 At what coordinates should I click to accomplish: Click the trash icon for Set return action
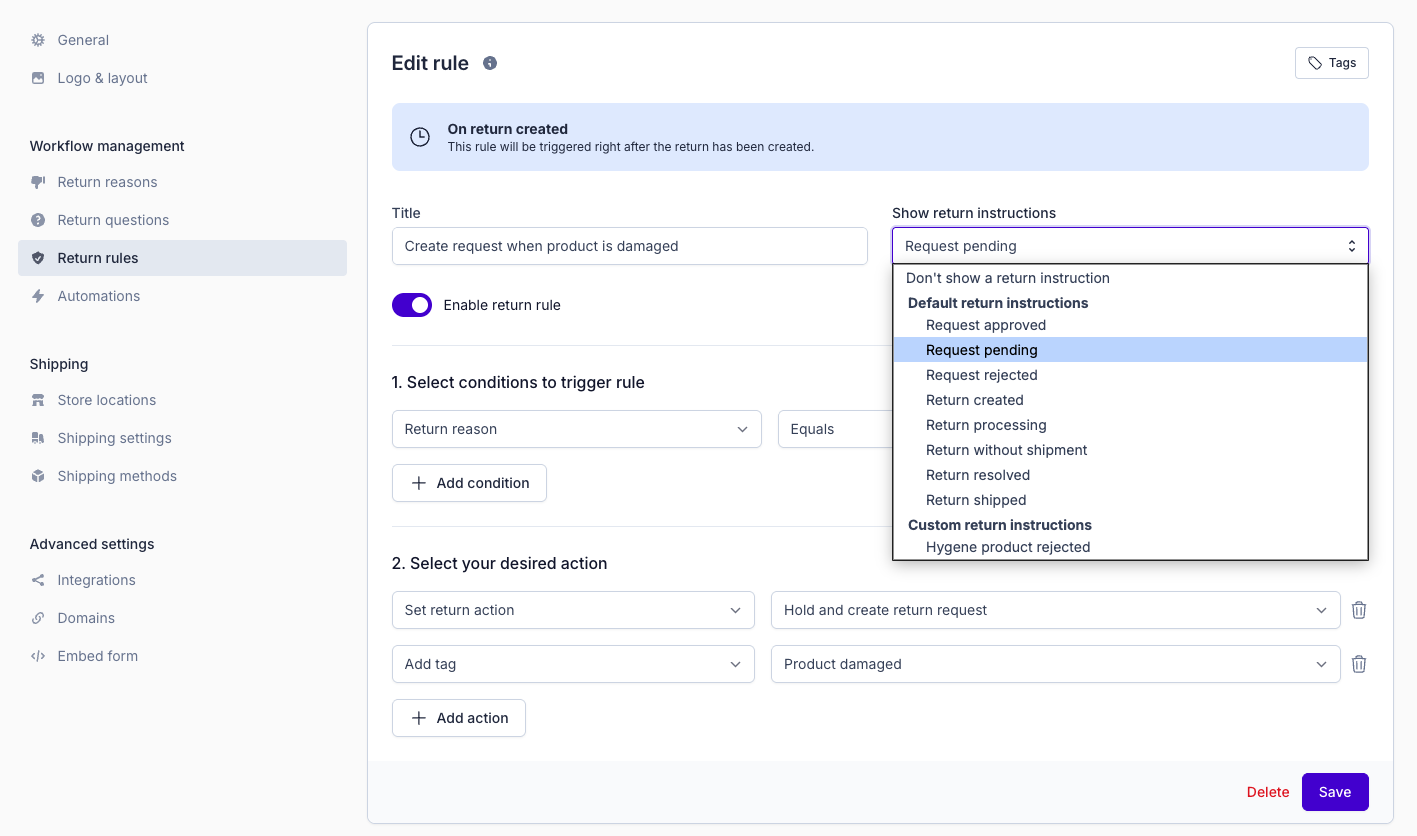1358,610
